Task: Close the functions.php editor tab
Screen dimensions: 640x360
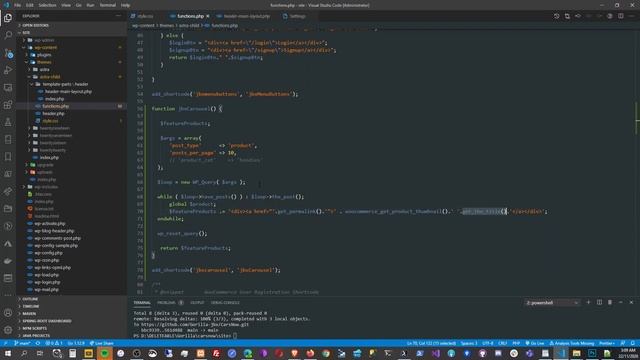Action: tap(208, 16)
